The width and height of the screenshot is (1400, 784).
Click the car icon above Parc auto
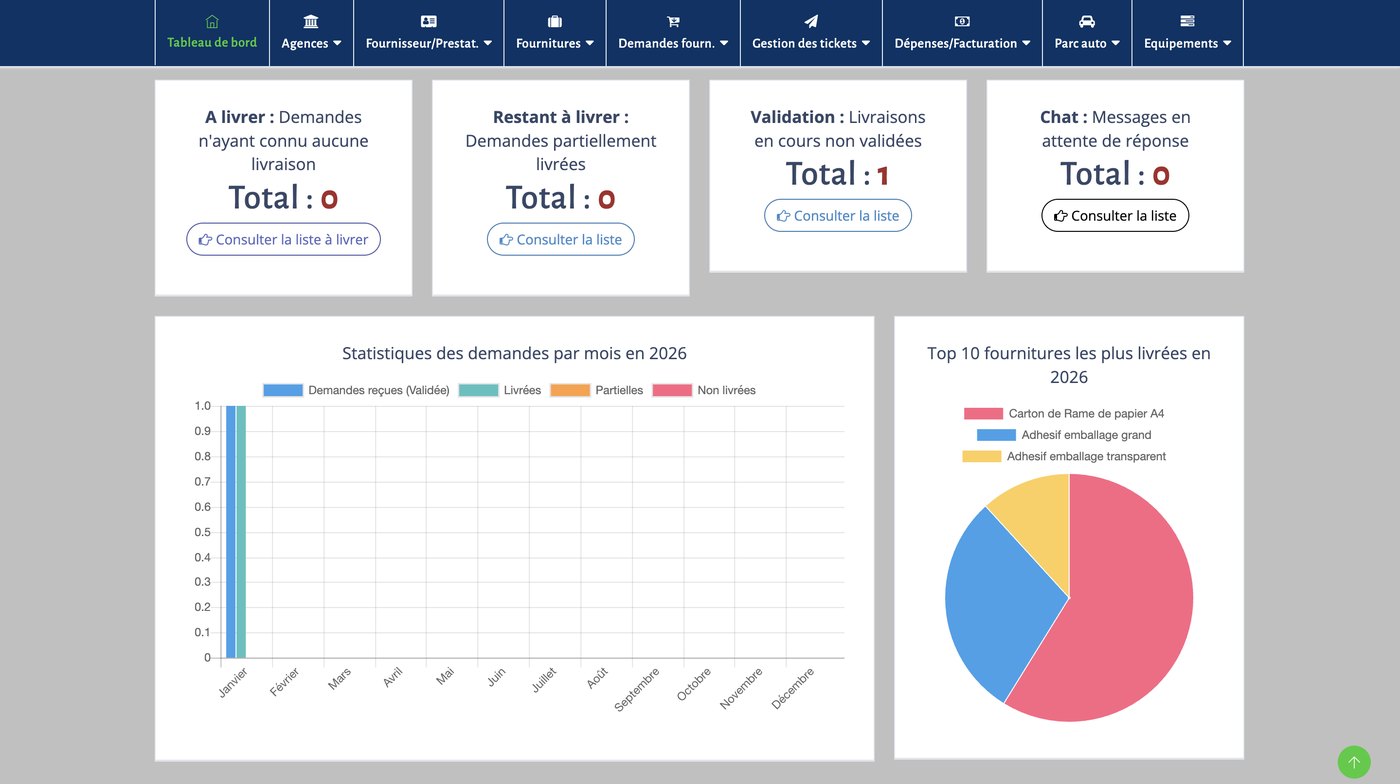click(x=1087, y=21)
